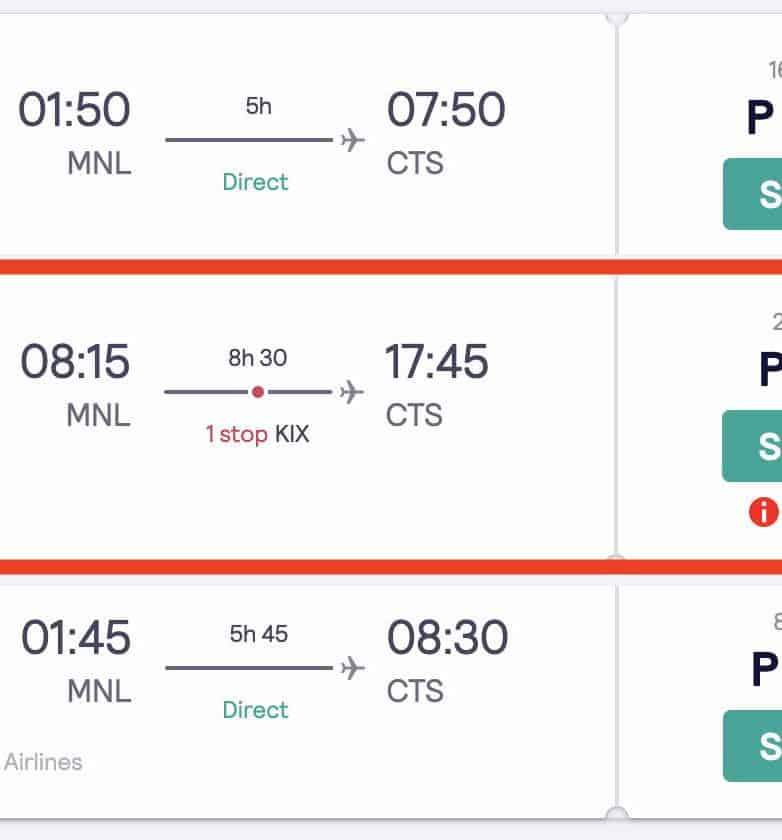Click the airplane icon on the 08:15 flight
Screen dimensions: 782x840
351,392
